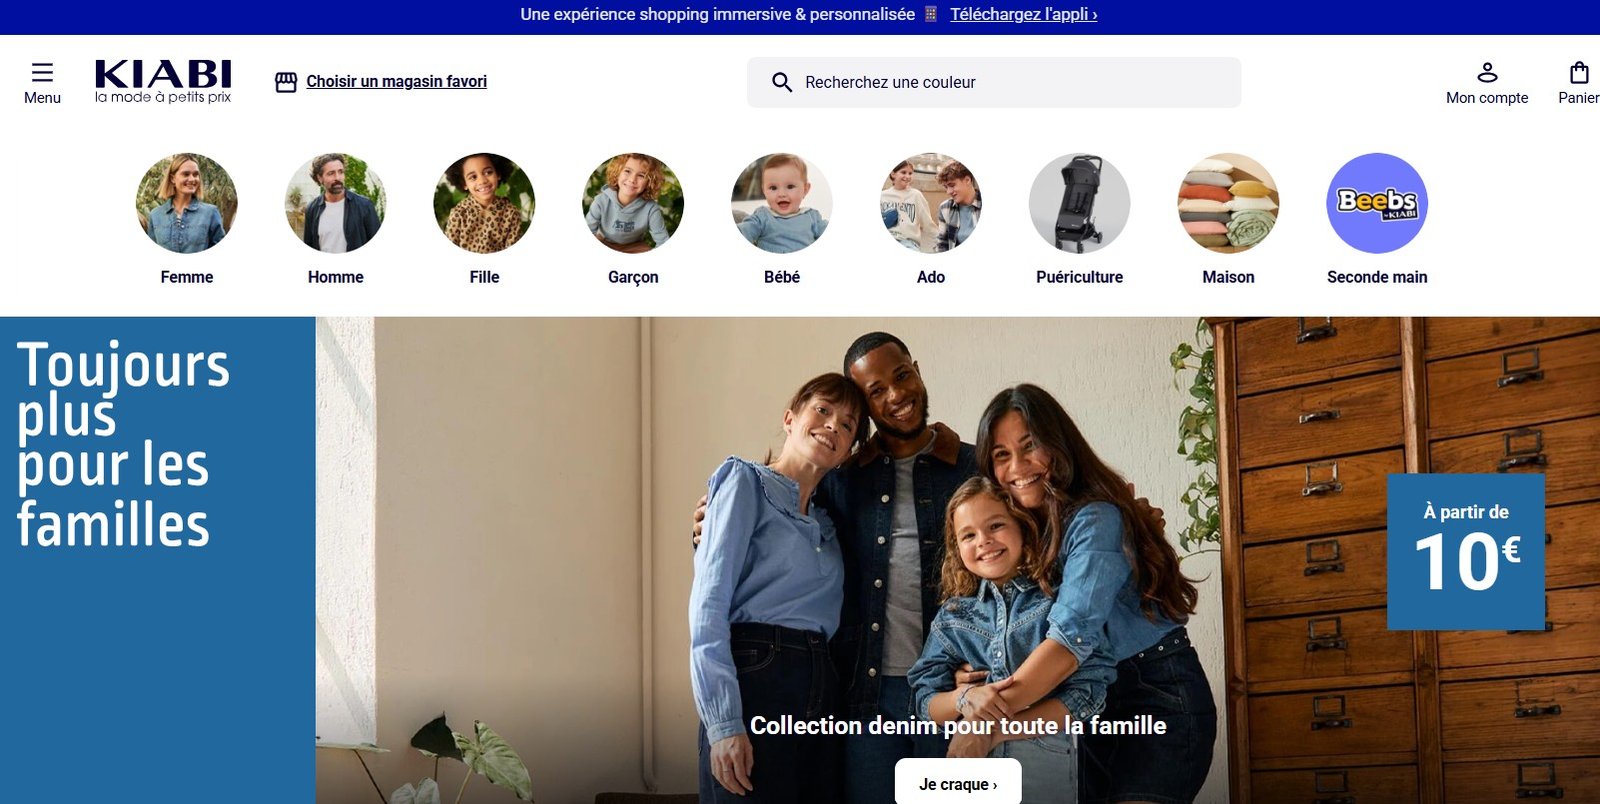Viewport: 1600px width, 804px height.
Task: Click the KIABI logo
Action: [163, 81]
